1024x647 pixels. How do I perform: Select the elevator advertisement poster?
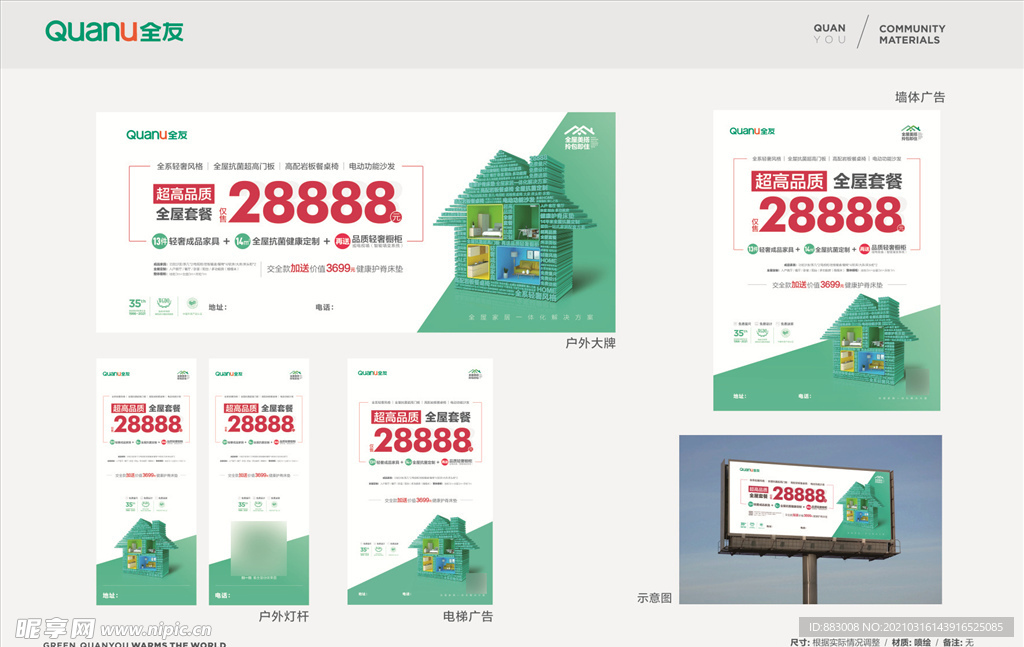420,480
